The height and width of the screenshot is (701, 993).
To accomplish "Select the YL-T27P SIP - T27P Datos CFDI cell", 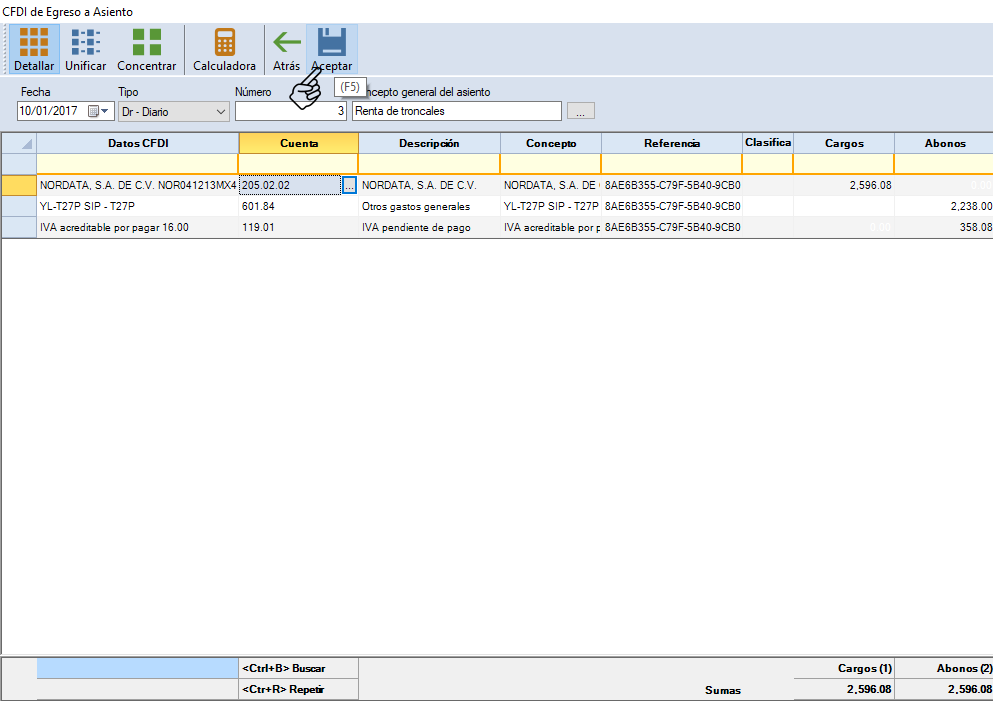I will [x=137, y=206].
